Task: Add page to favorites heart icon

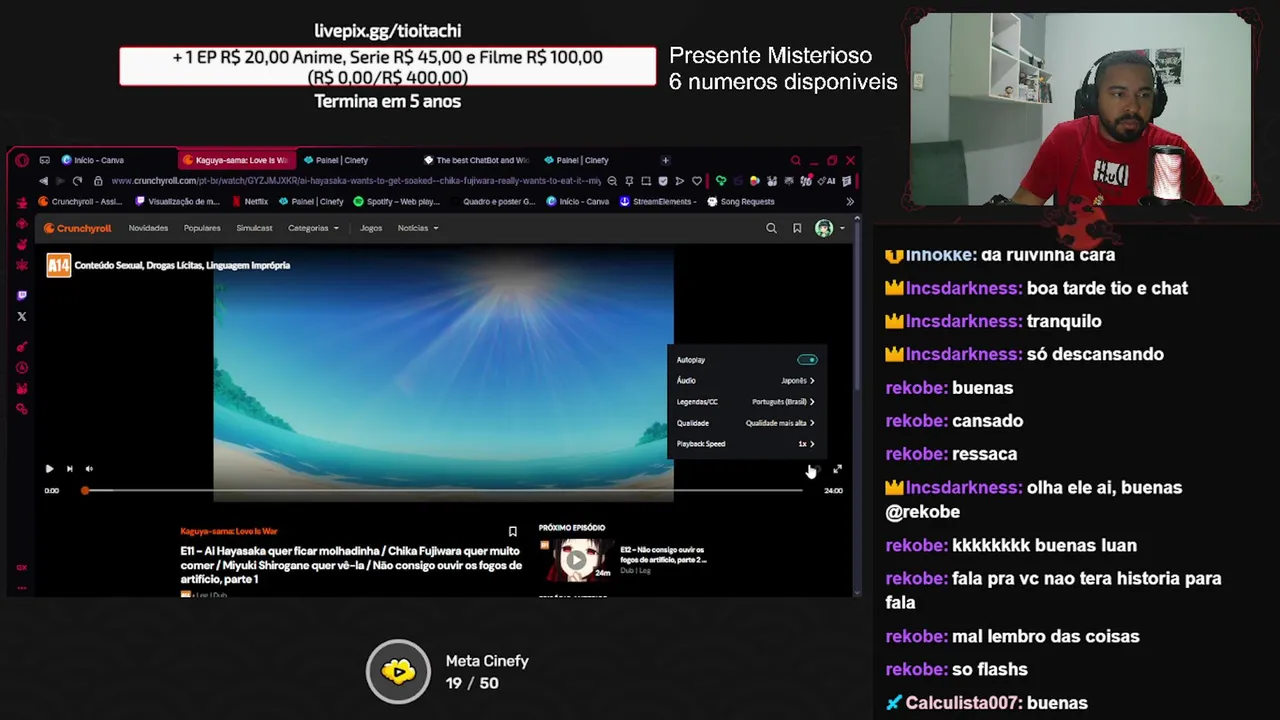Action: tap(697, 181)
